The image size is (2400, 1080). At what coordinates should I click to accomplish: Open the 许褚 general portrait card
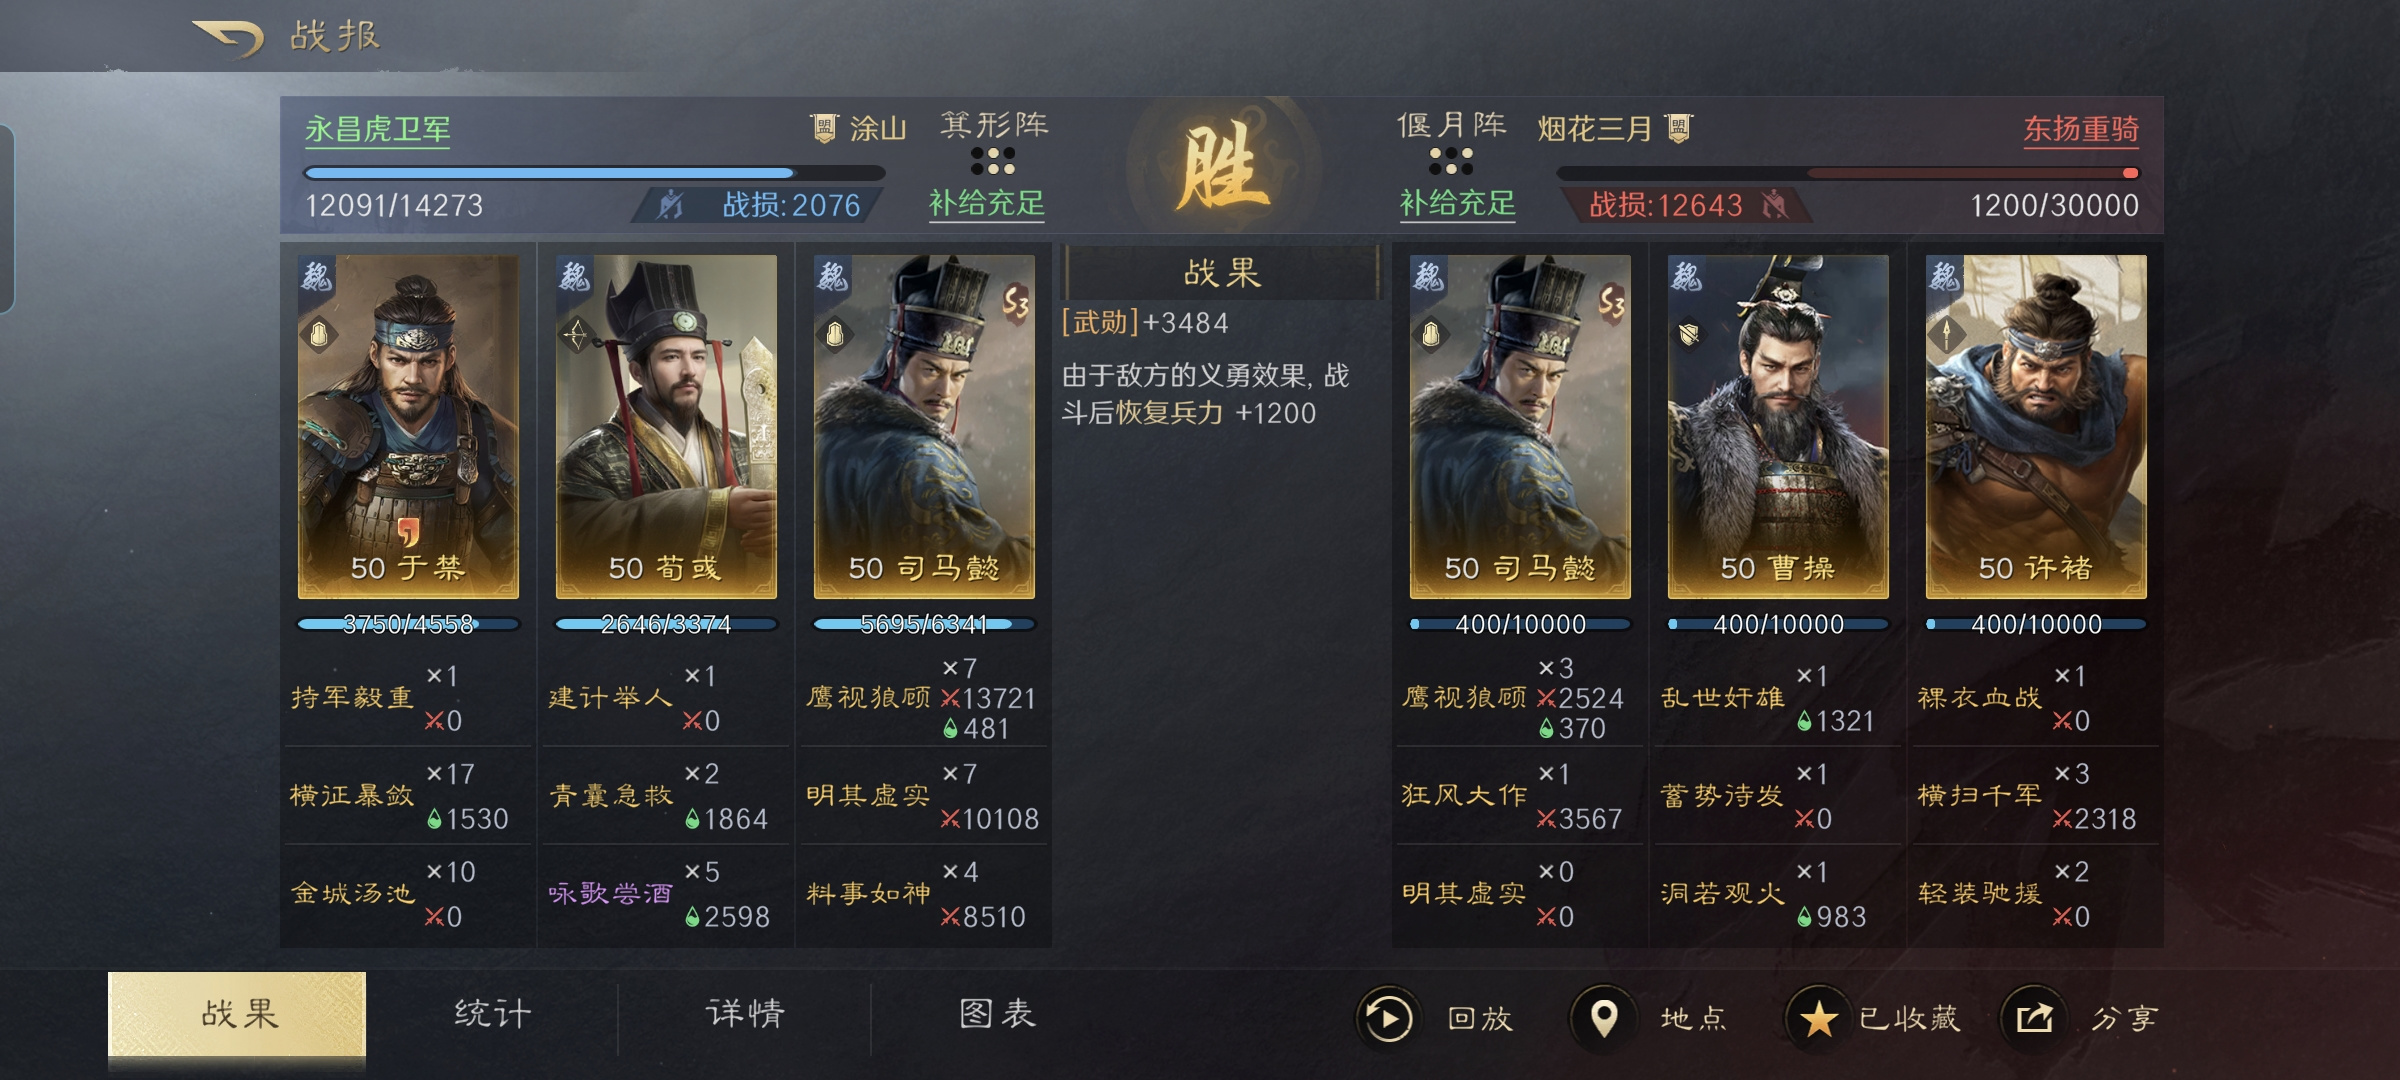(x=2036, y=427)
